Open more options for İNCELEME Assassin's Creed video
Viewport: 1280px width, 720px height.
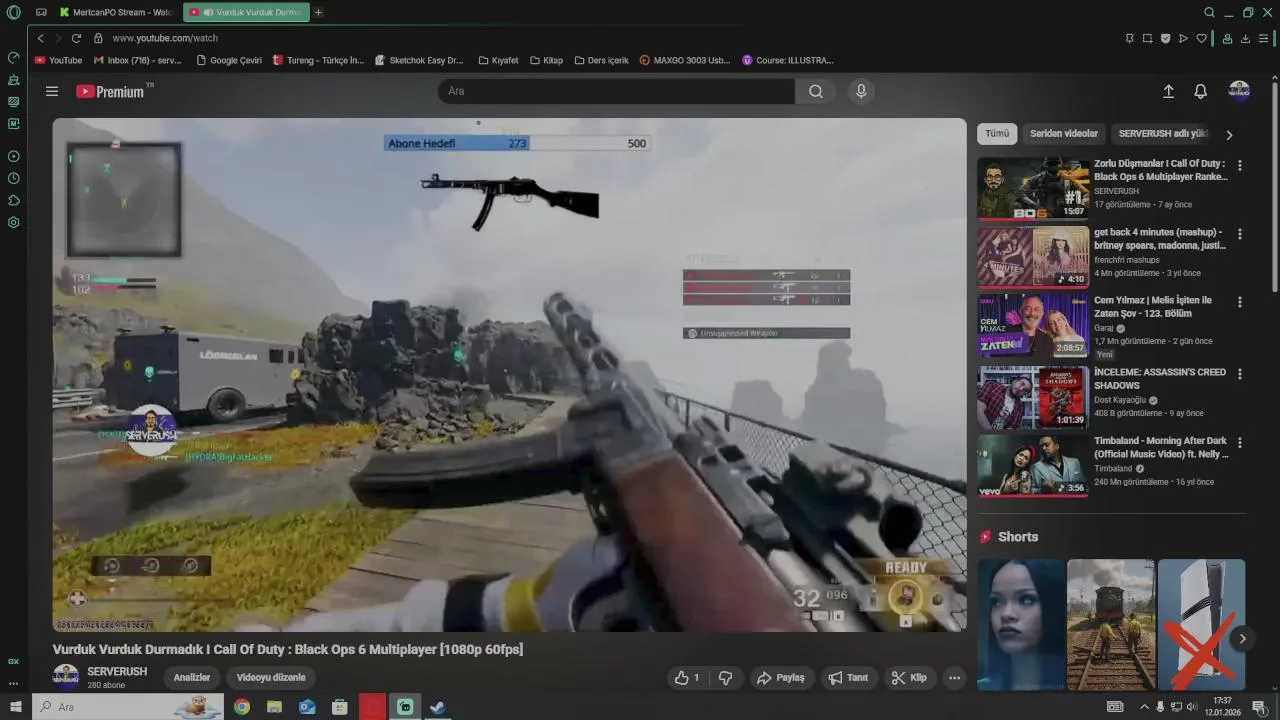[x=1240, y=374]
